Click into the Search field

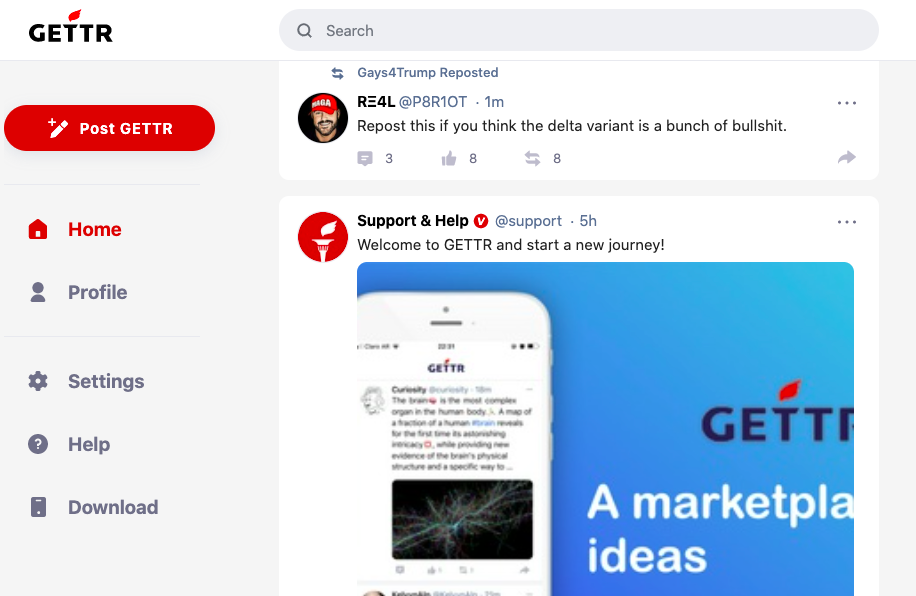click(x=578, y=30)
